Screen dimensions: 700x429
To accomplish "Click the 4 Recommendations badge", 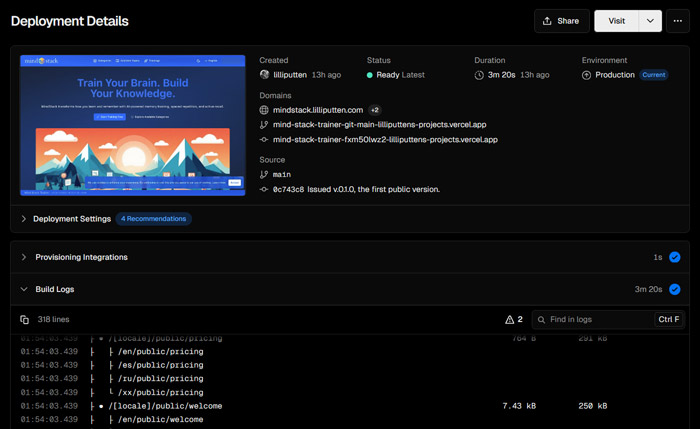I will pos(154,219).
